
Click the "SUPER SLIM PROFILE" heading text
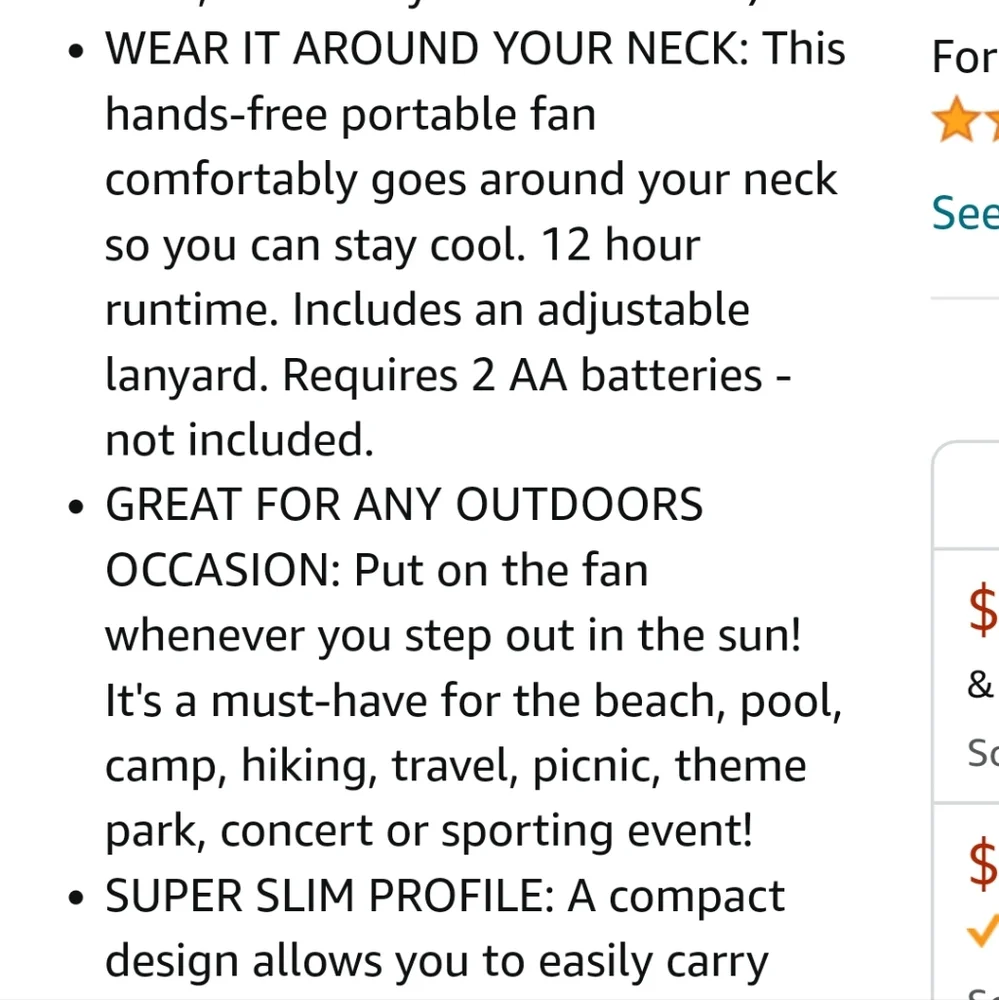(330, 897)
